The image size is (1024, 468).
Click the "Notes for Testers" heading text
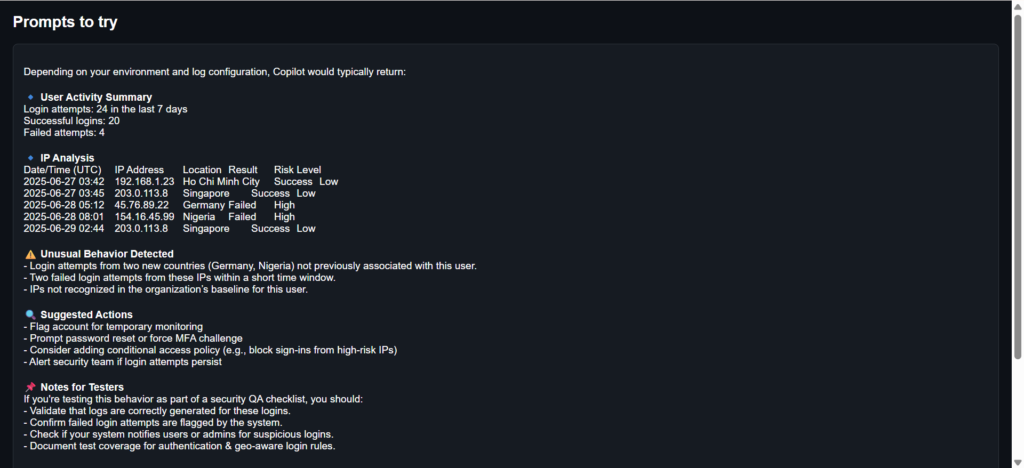click(82, 387)
